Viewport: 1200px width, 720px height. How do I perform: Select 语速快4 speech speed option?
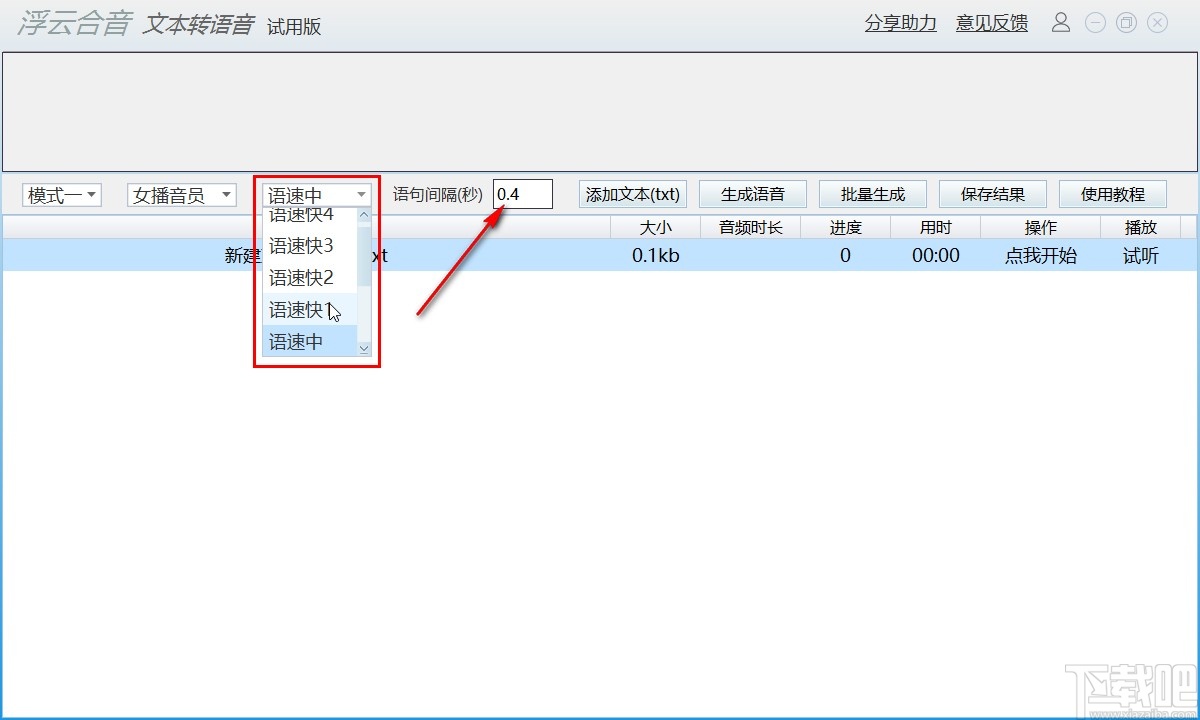click(x=299, y=214)
